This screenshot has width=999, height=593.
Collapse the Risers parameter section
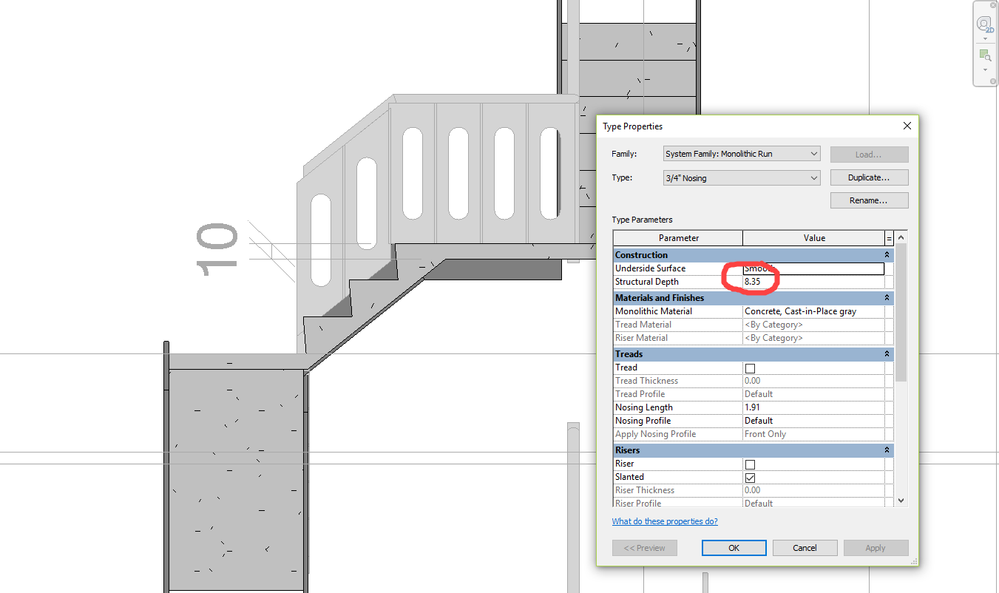tap(888, 449)
